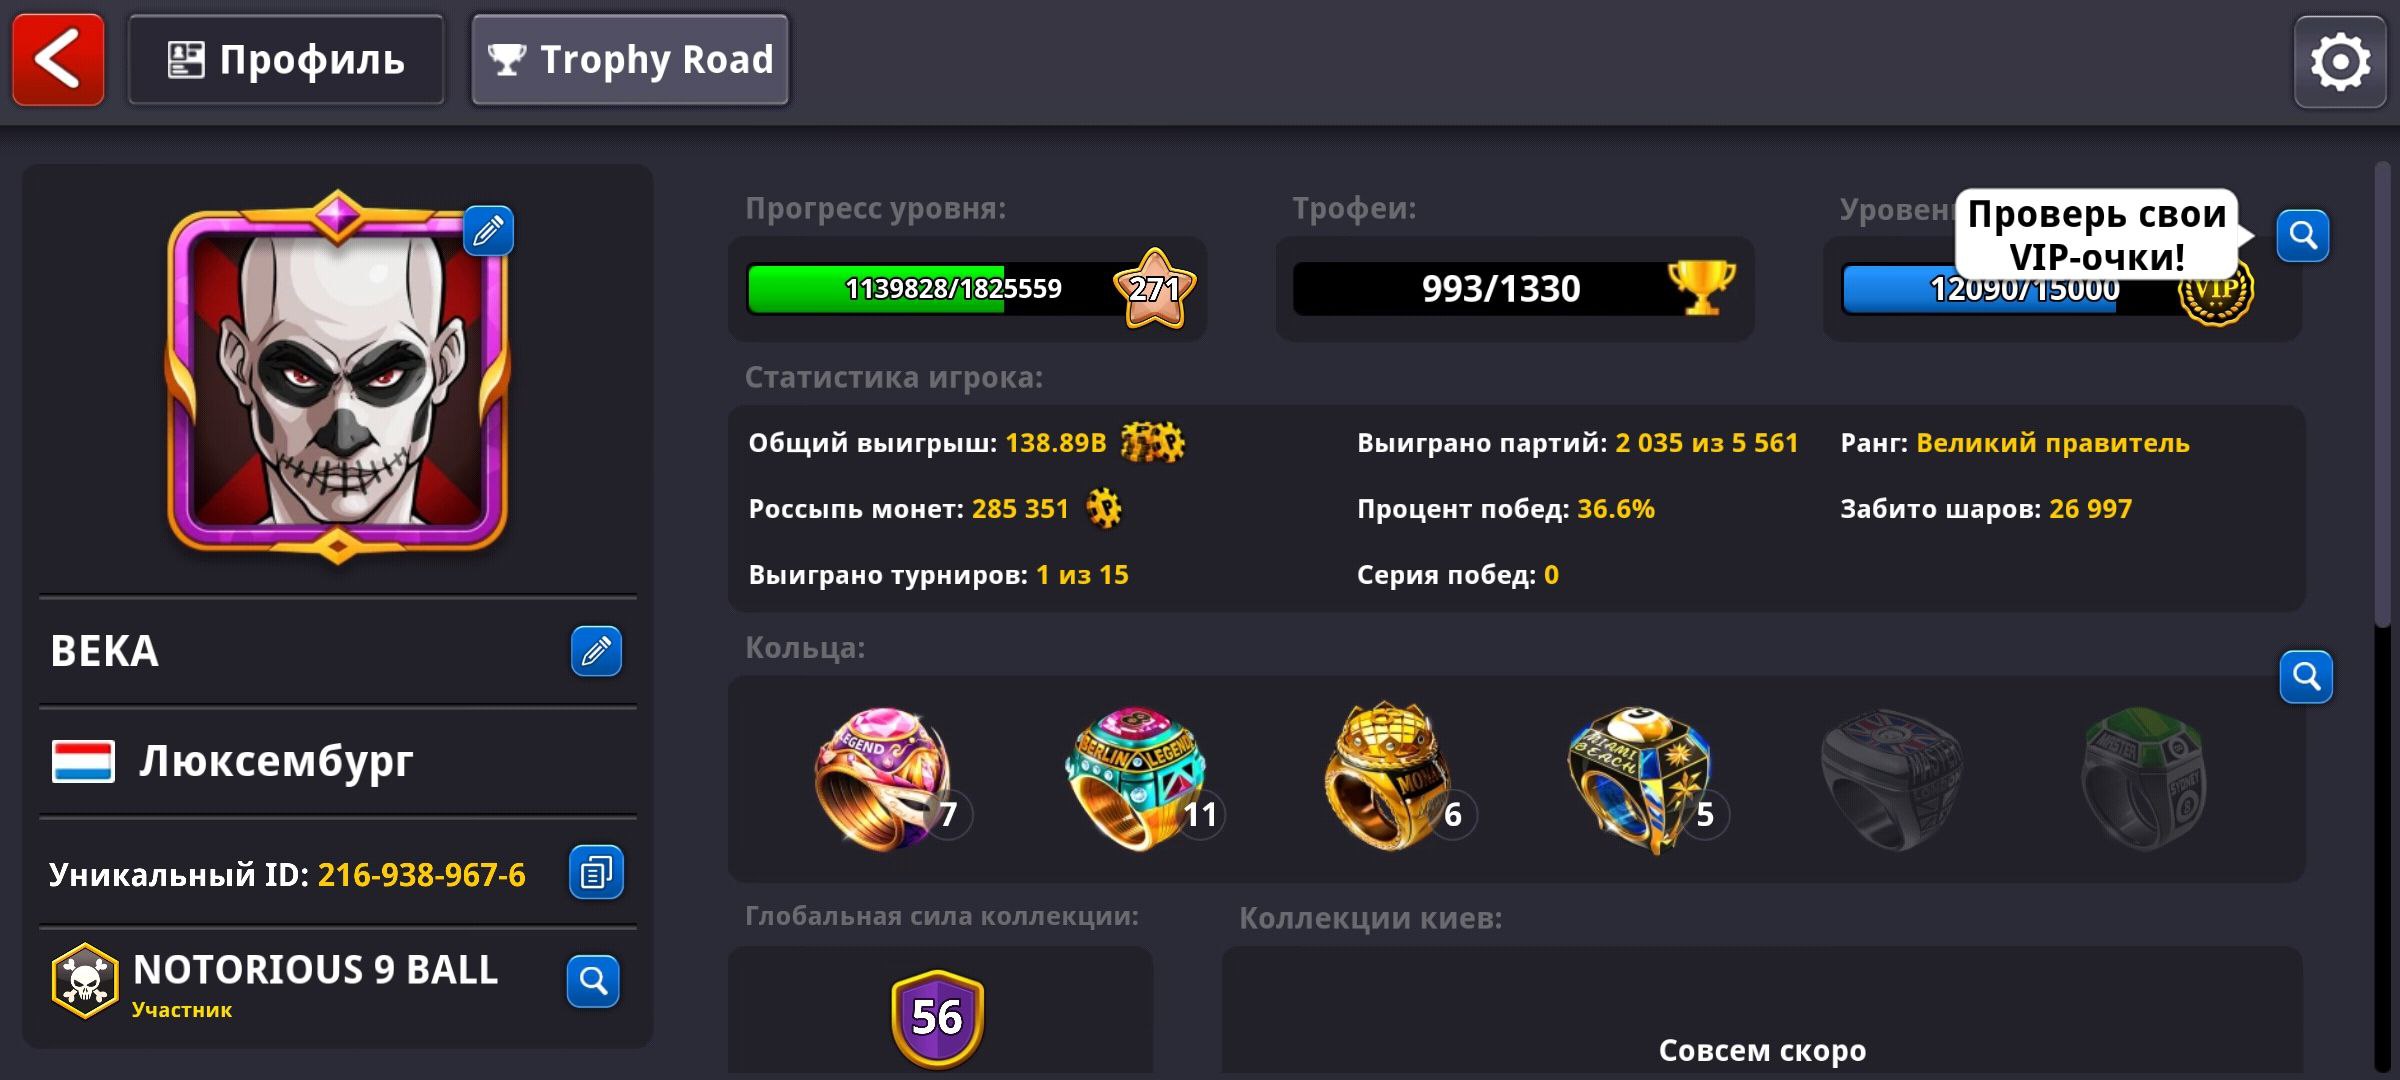This screenshot has height=1080, width=2400.
Task: Click the collection power 56 shield
Action: [938, 1018]
